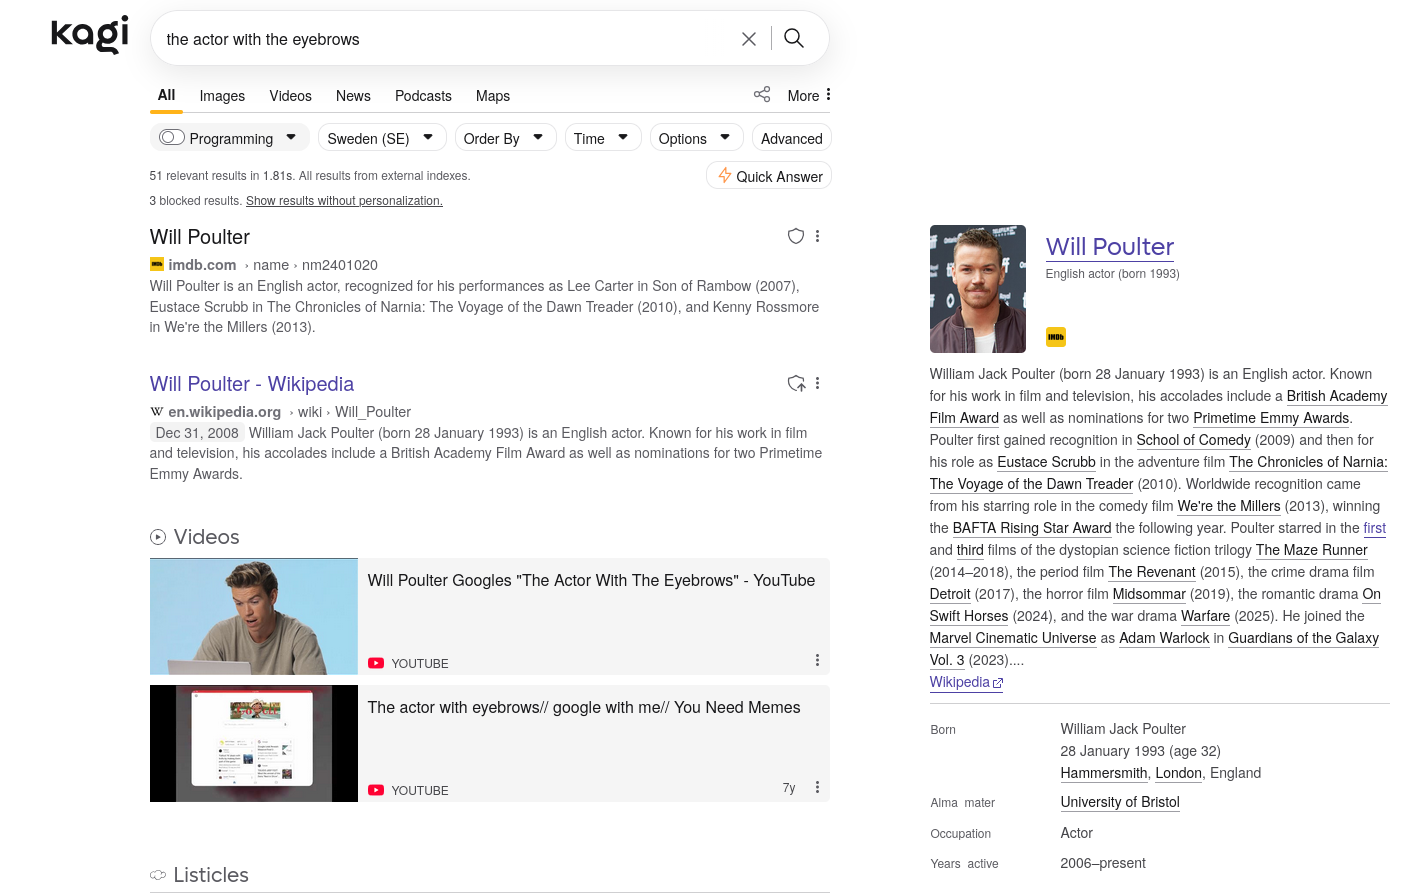Click shield icon on Wikipedia result
This screenshot has height=896, width=1426.
point(796,383)
